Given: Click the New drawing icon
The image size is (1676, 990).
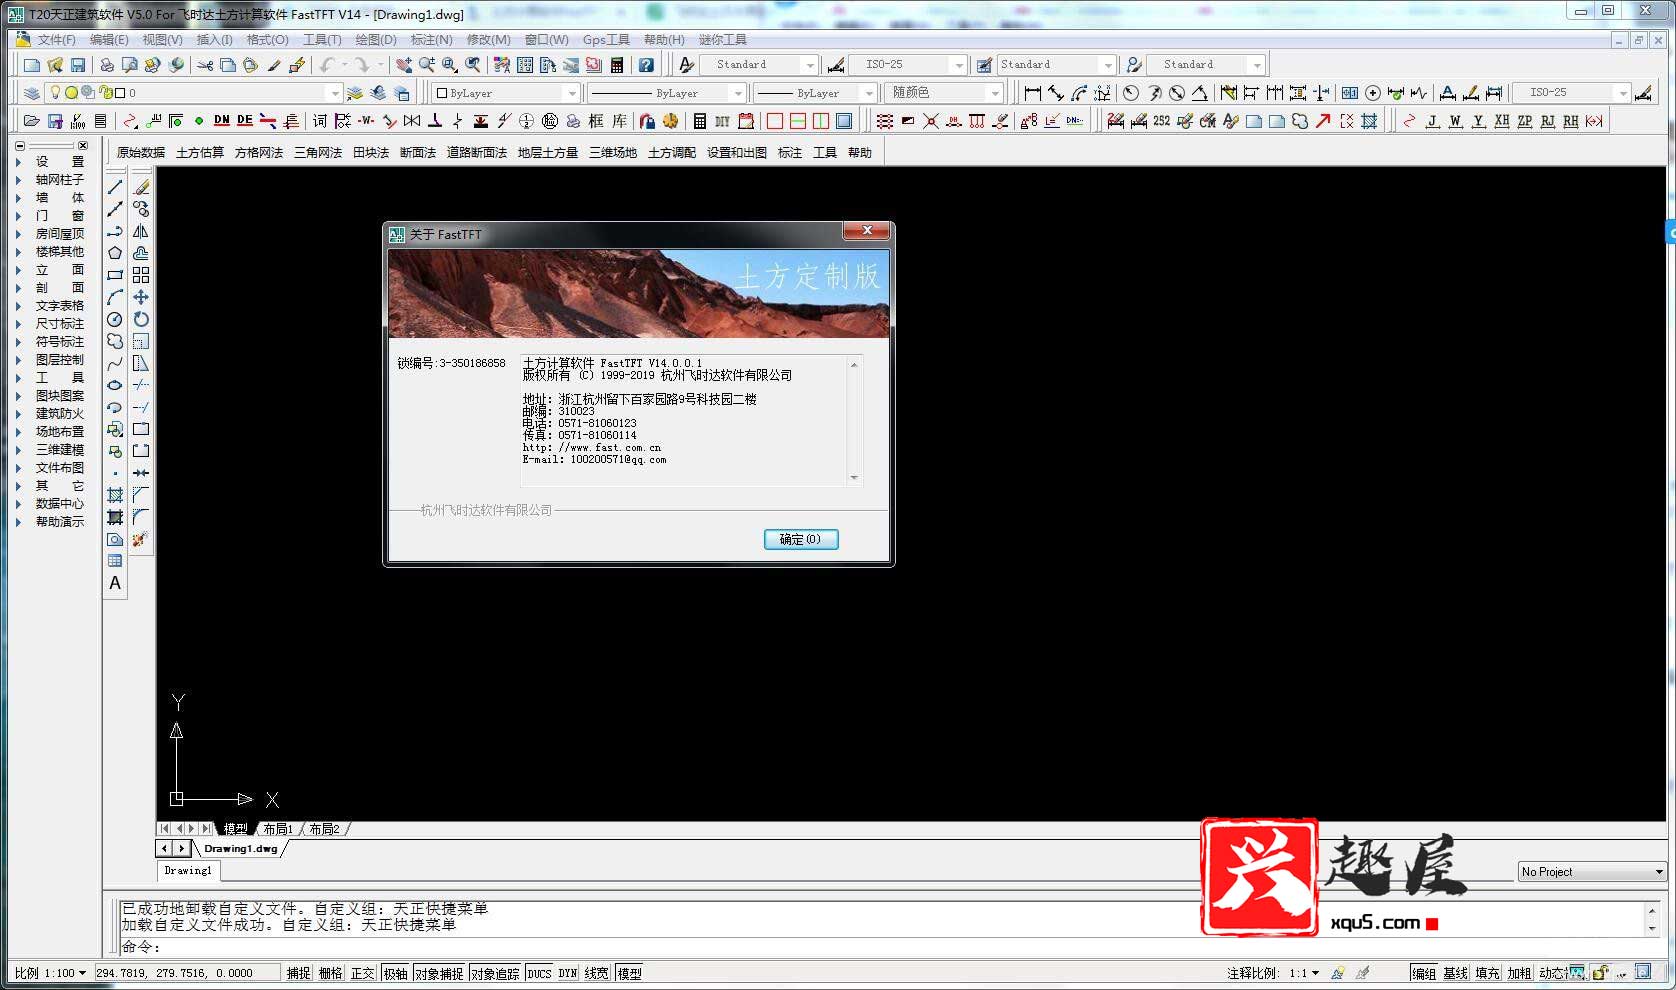Looking at the screenshot, I should (32, 65).
